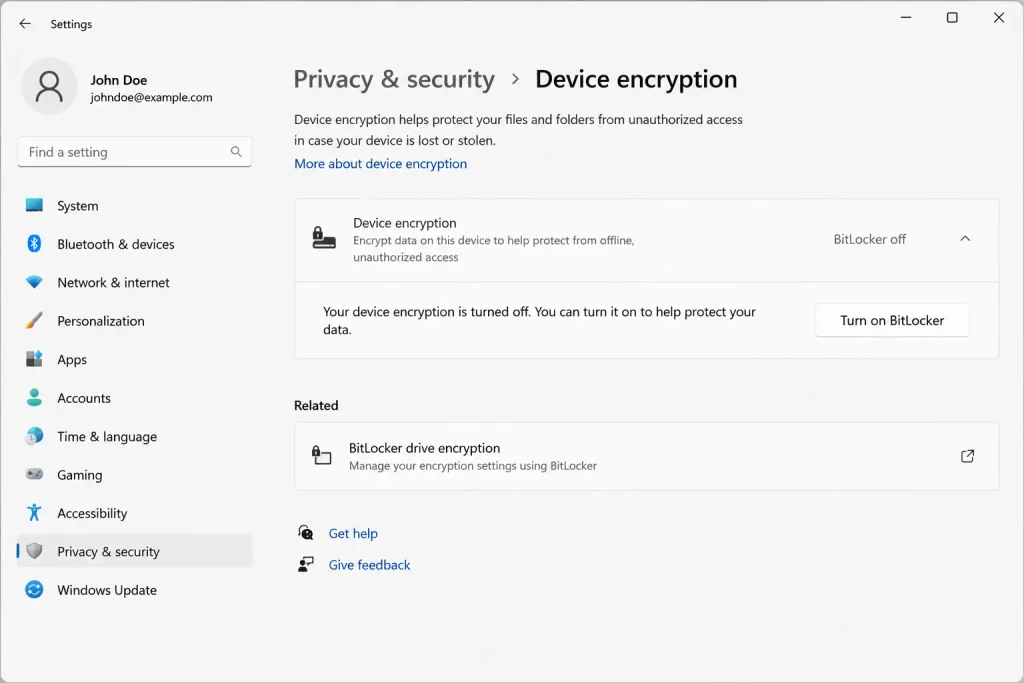1024x683 pixels.
Task: Maximize the Settings window
Action: [952, 18]
